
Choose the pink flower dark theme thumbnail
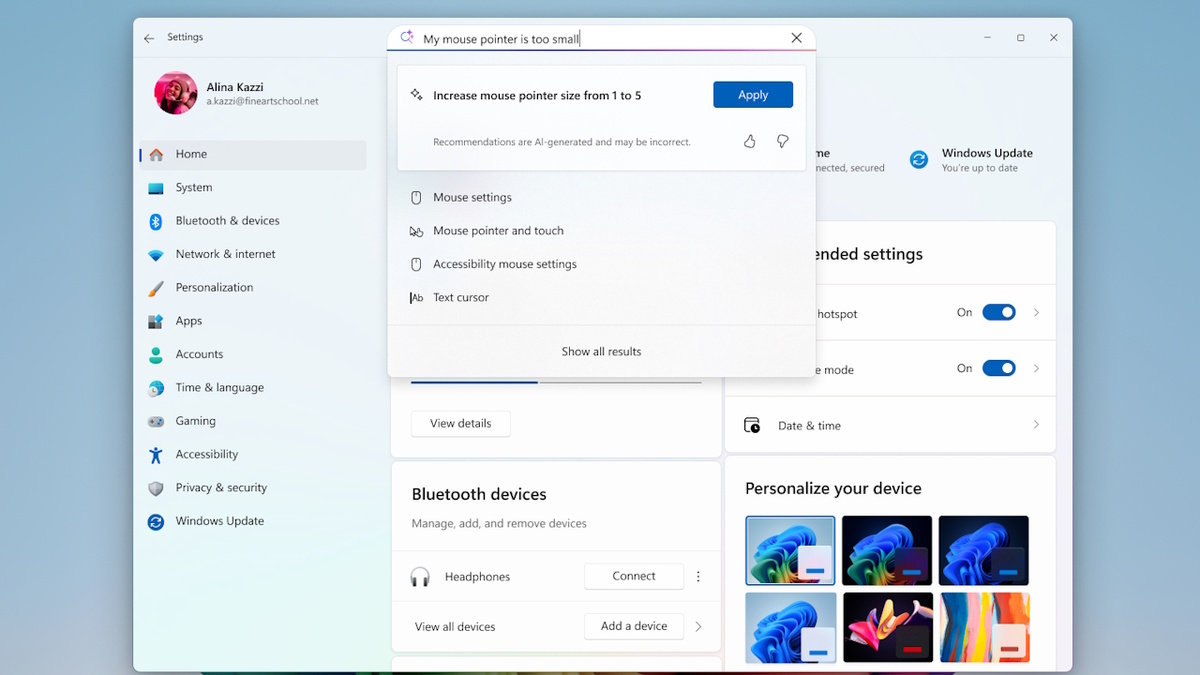coord(887,627)
